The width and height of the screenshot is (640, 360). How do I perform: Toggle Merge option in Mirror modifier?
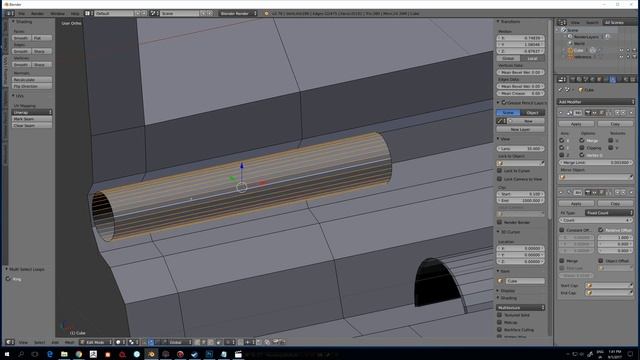click(x=582, y=140)
